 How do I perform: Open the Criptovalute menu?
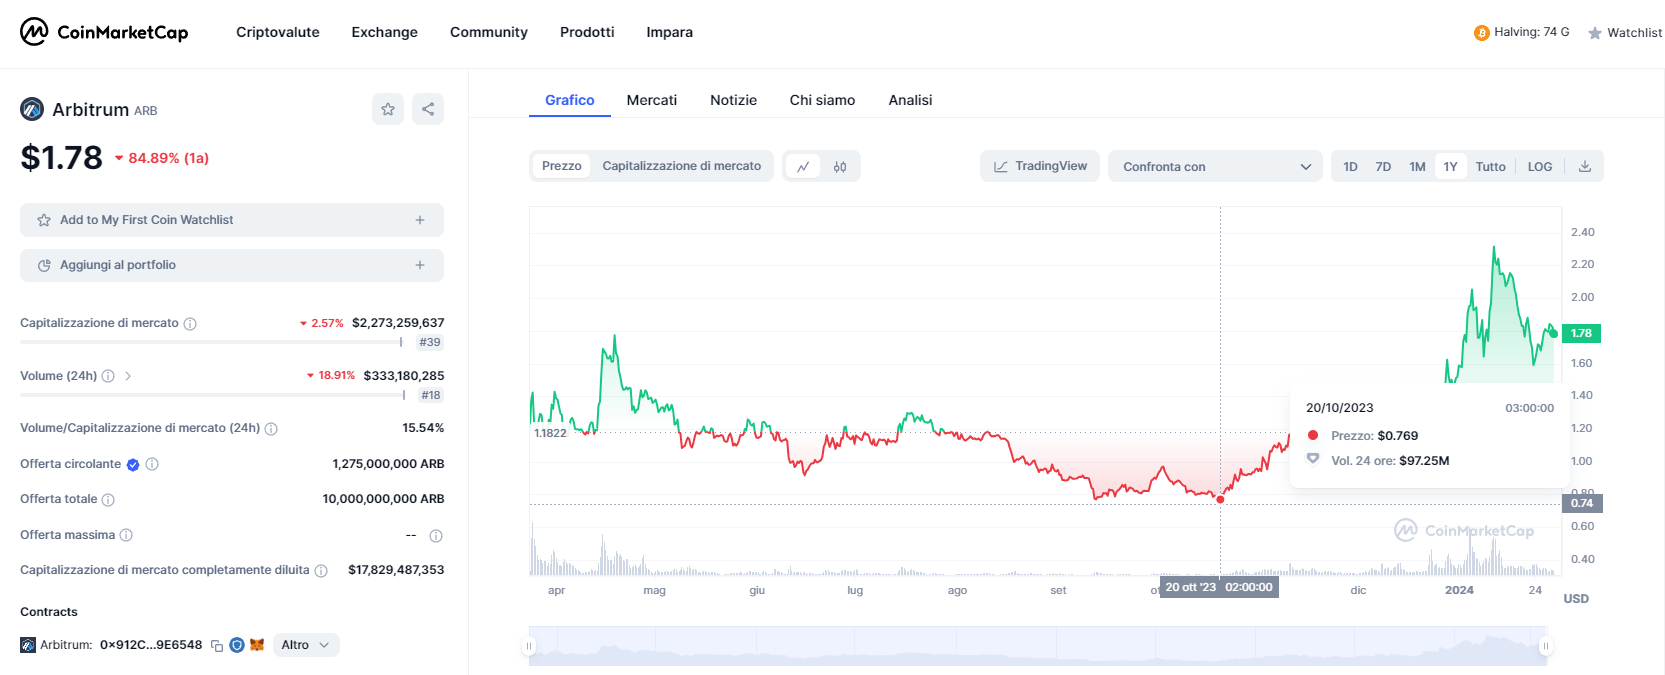pyautogui.click(x=277, y=32)
